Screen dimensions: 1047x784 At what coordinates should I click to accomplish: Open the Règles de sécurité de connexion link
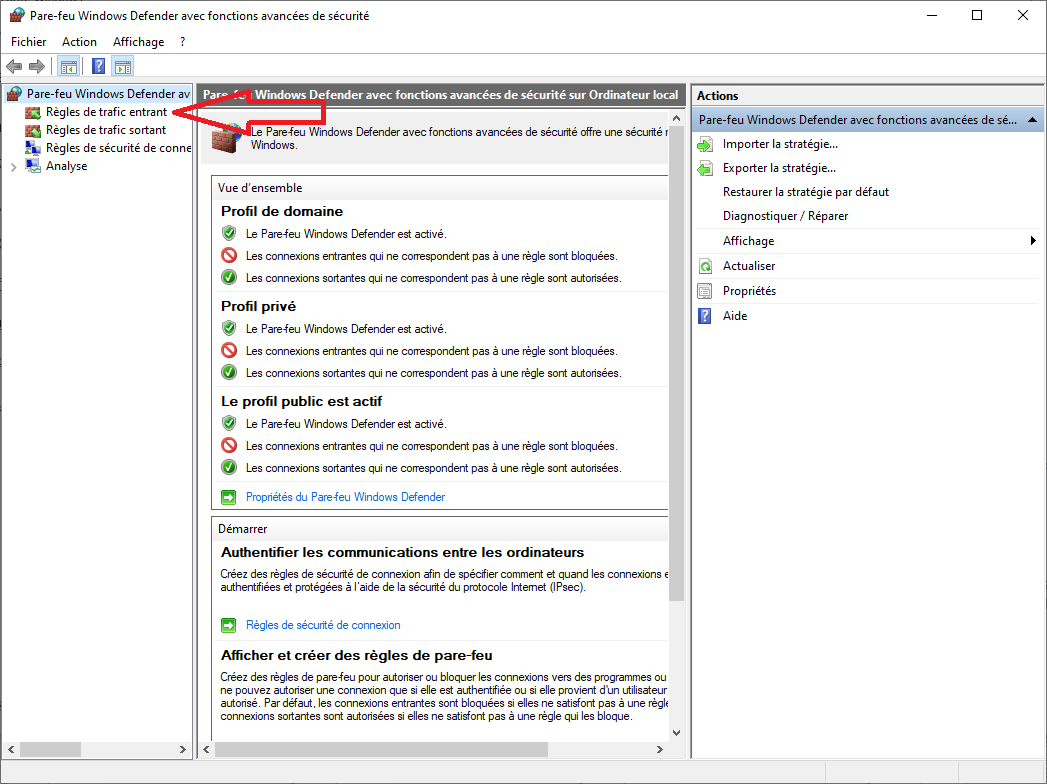(323, 625)
